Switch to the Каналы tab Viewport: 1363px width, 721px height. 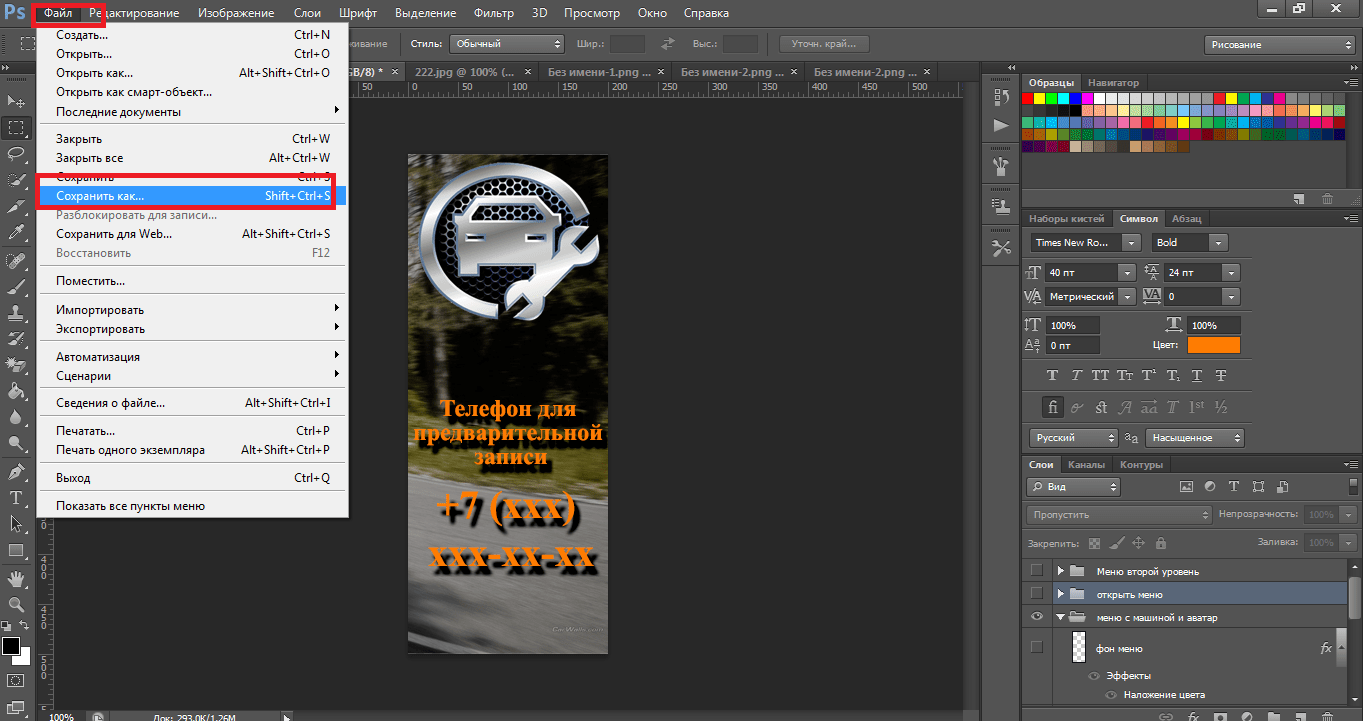coord(1086,465)
